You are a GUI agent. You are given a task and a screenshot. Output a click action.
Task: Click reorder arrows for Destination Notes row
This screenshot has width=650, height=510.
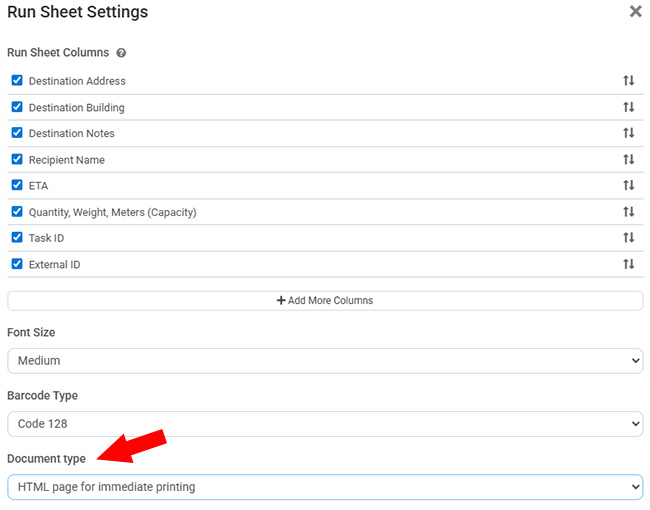[x=629, y=133]
